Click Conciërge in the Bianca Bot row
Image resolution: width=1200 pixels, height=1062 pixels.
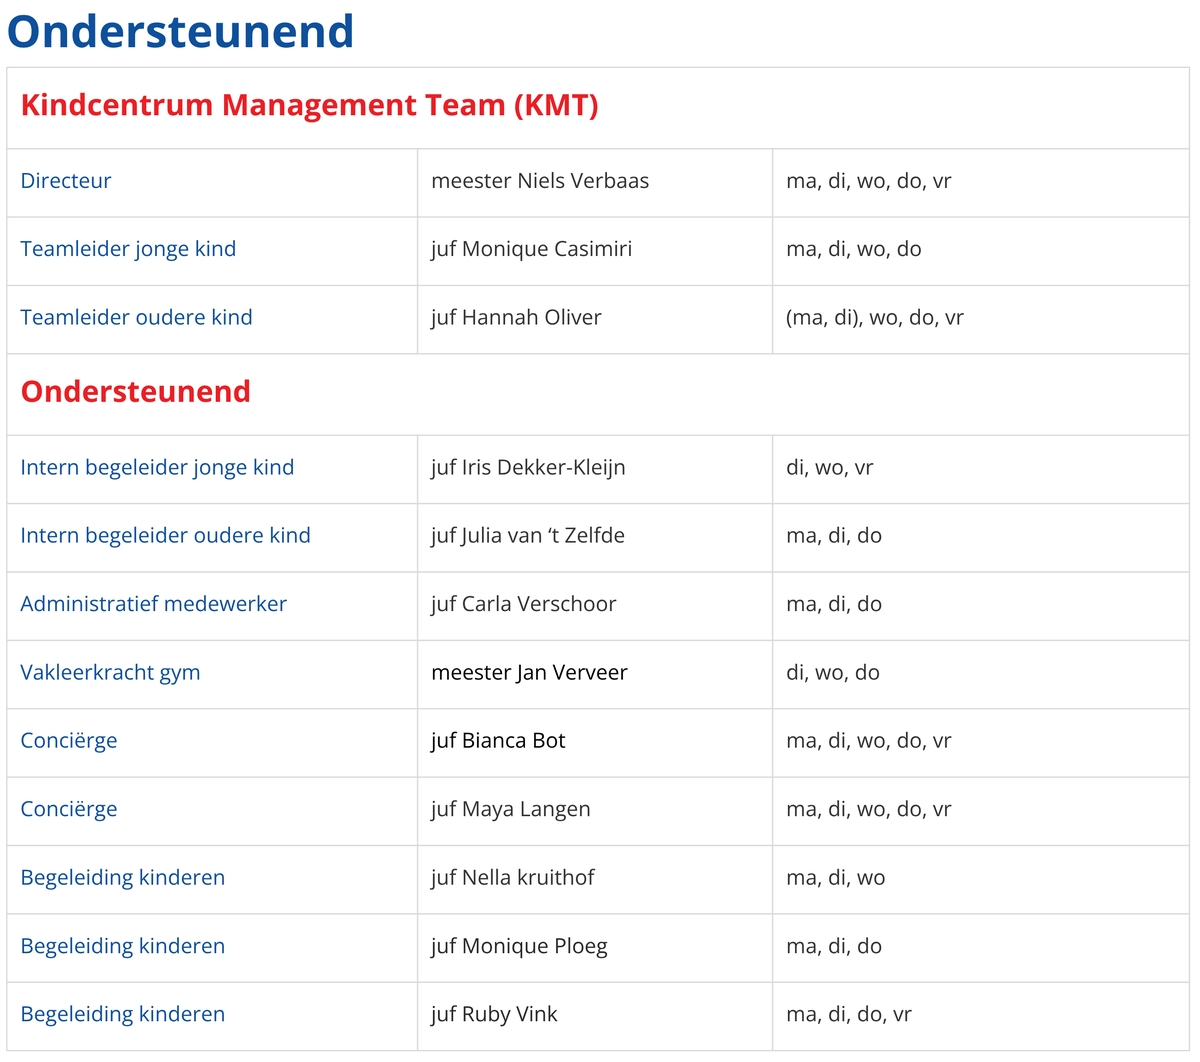point(69,741)
